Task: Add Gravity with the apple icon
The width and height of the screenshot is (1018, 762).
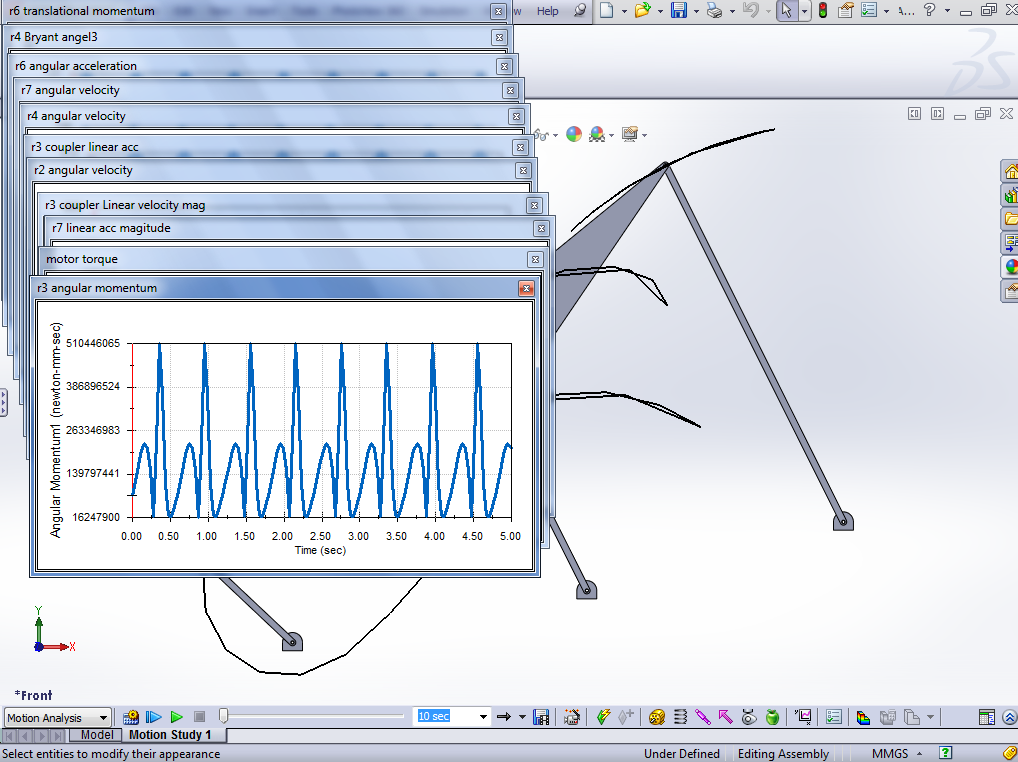Action: coord(772,717)
